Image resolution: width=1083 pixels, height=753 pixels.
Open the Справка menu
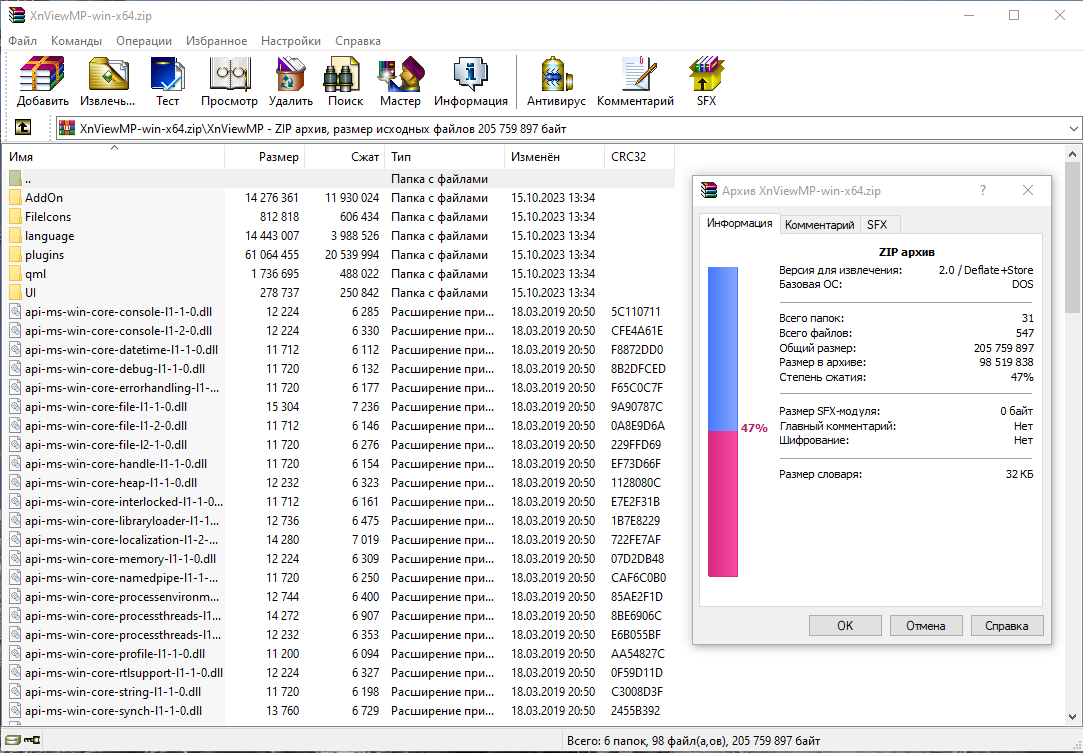point(358,41)
